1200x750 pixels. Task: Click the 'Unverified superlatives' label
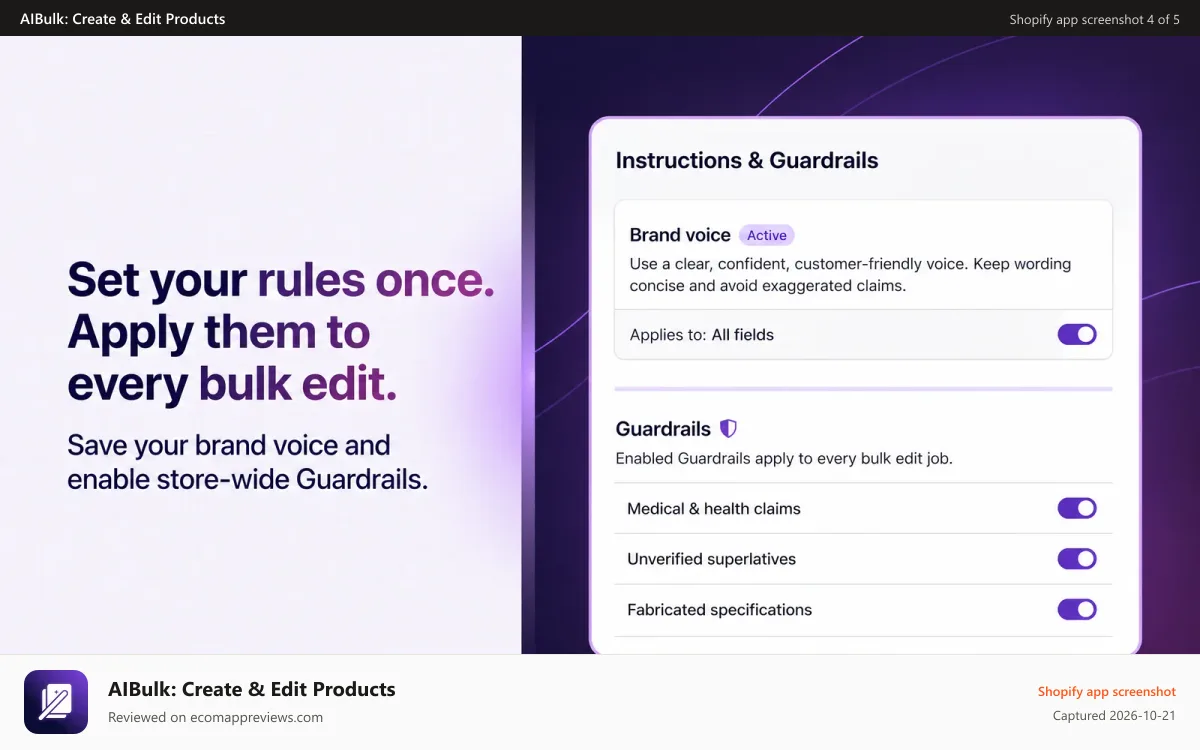pos(712,559)
